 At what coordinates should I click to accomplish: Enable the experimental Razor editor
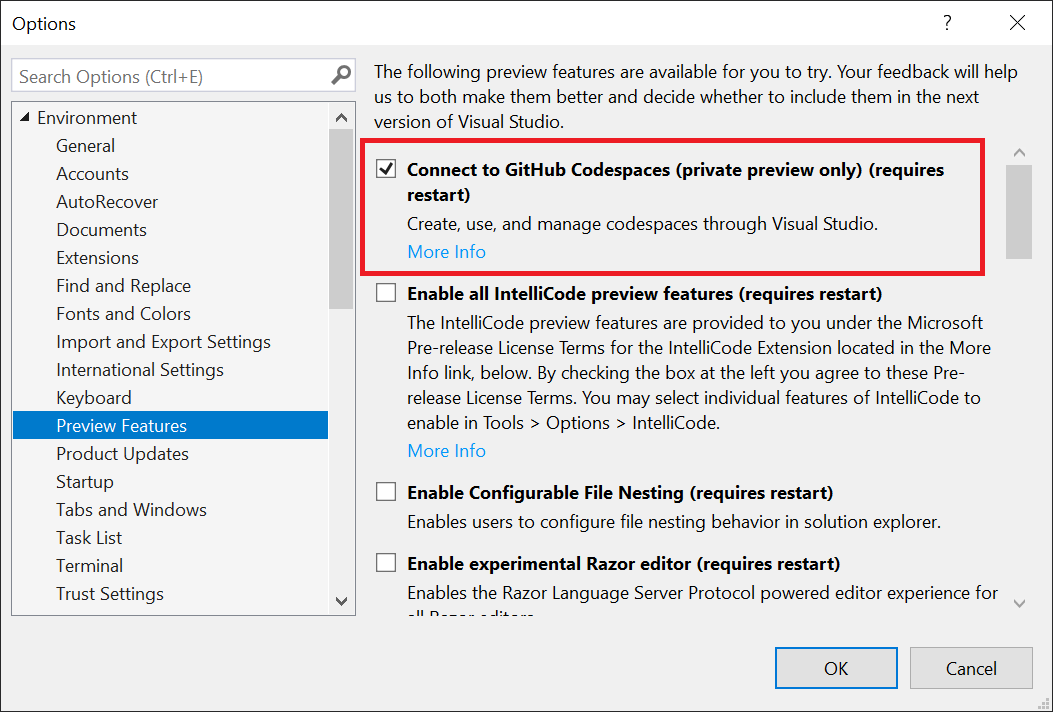pyautogui.click(x=386, y=562)
